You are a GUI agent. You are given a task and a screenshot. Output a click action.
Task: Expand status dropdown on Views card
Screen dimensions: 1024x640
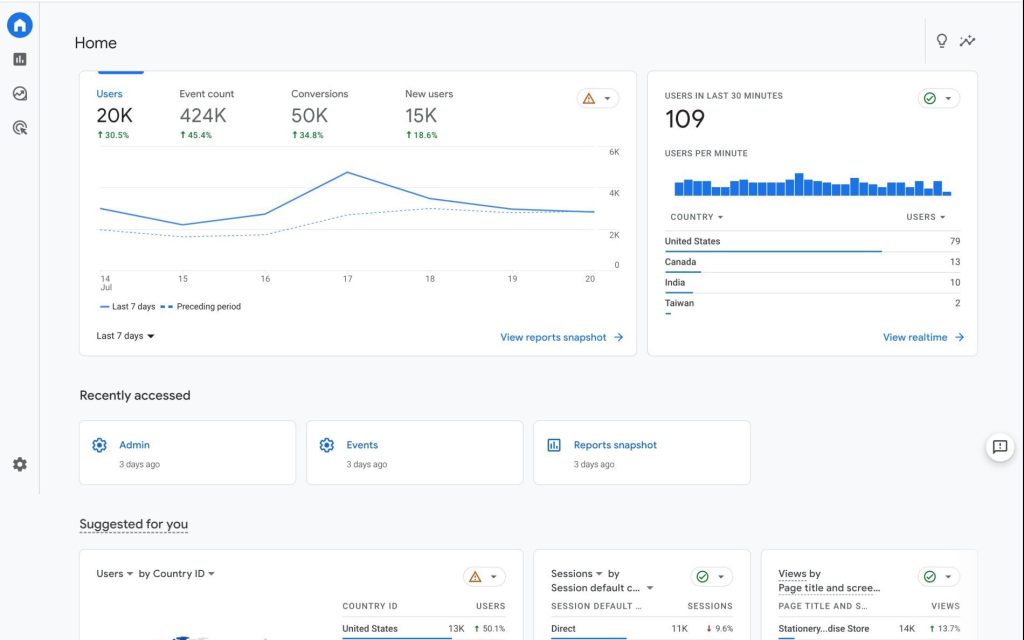point(948,577)
